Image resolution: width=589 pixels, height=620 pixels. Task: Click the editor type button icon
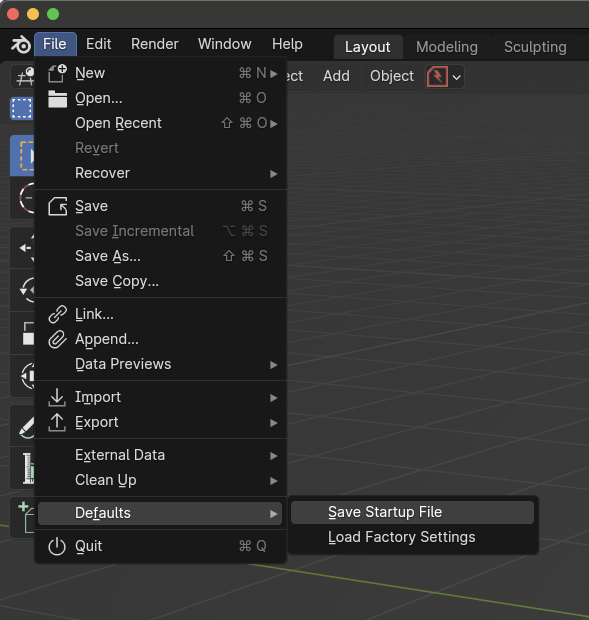coord(23,76)
